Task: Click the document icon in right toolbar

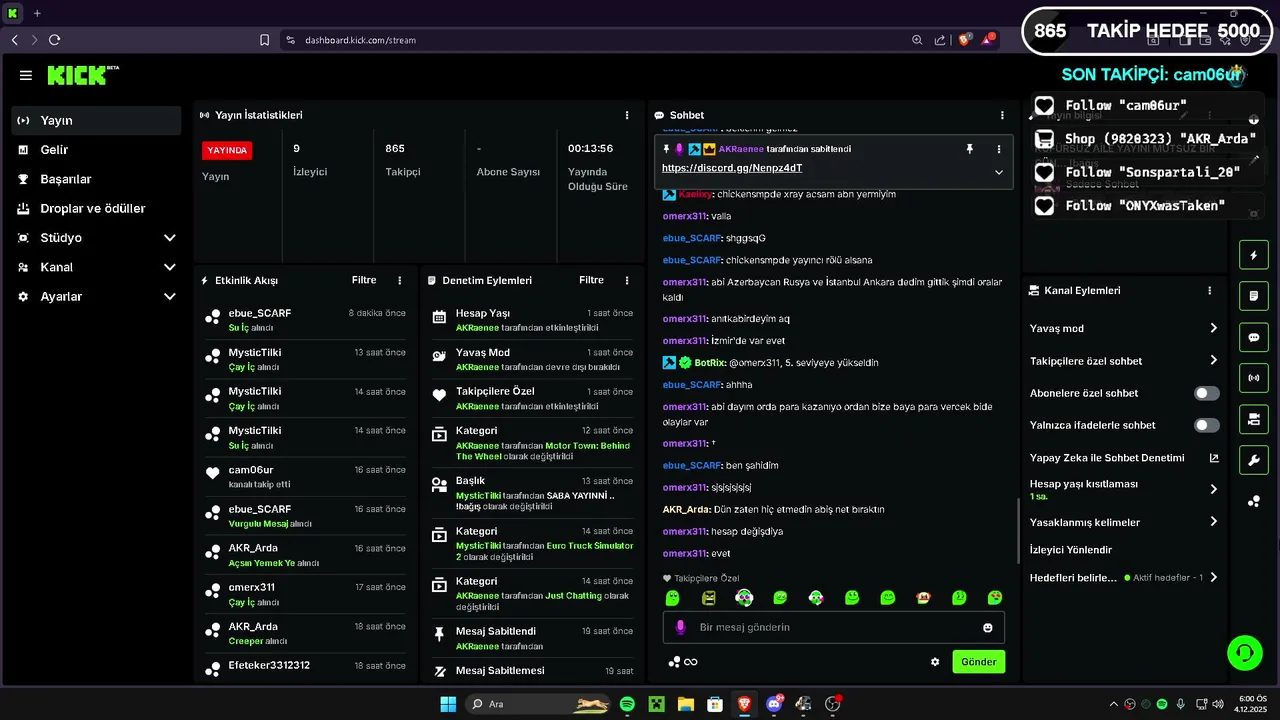Action: [x=1254, y=296]
